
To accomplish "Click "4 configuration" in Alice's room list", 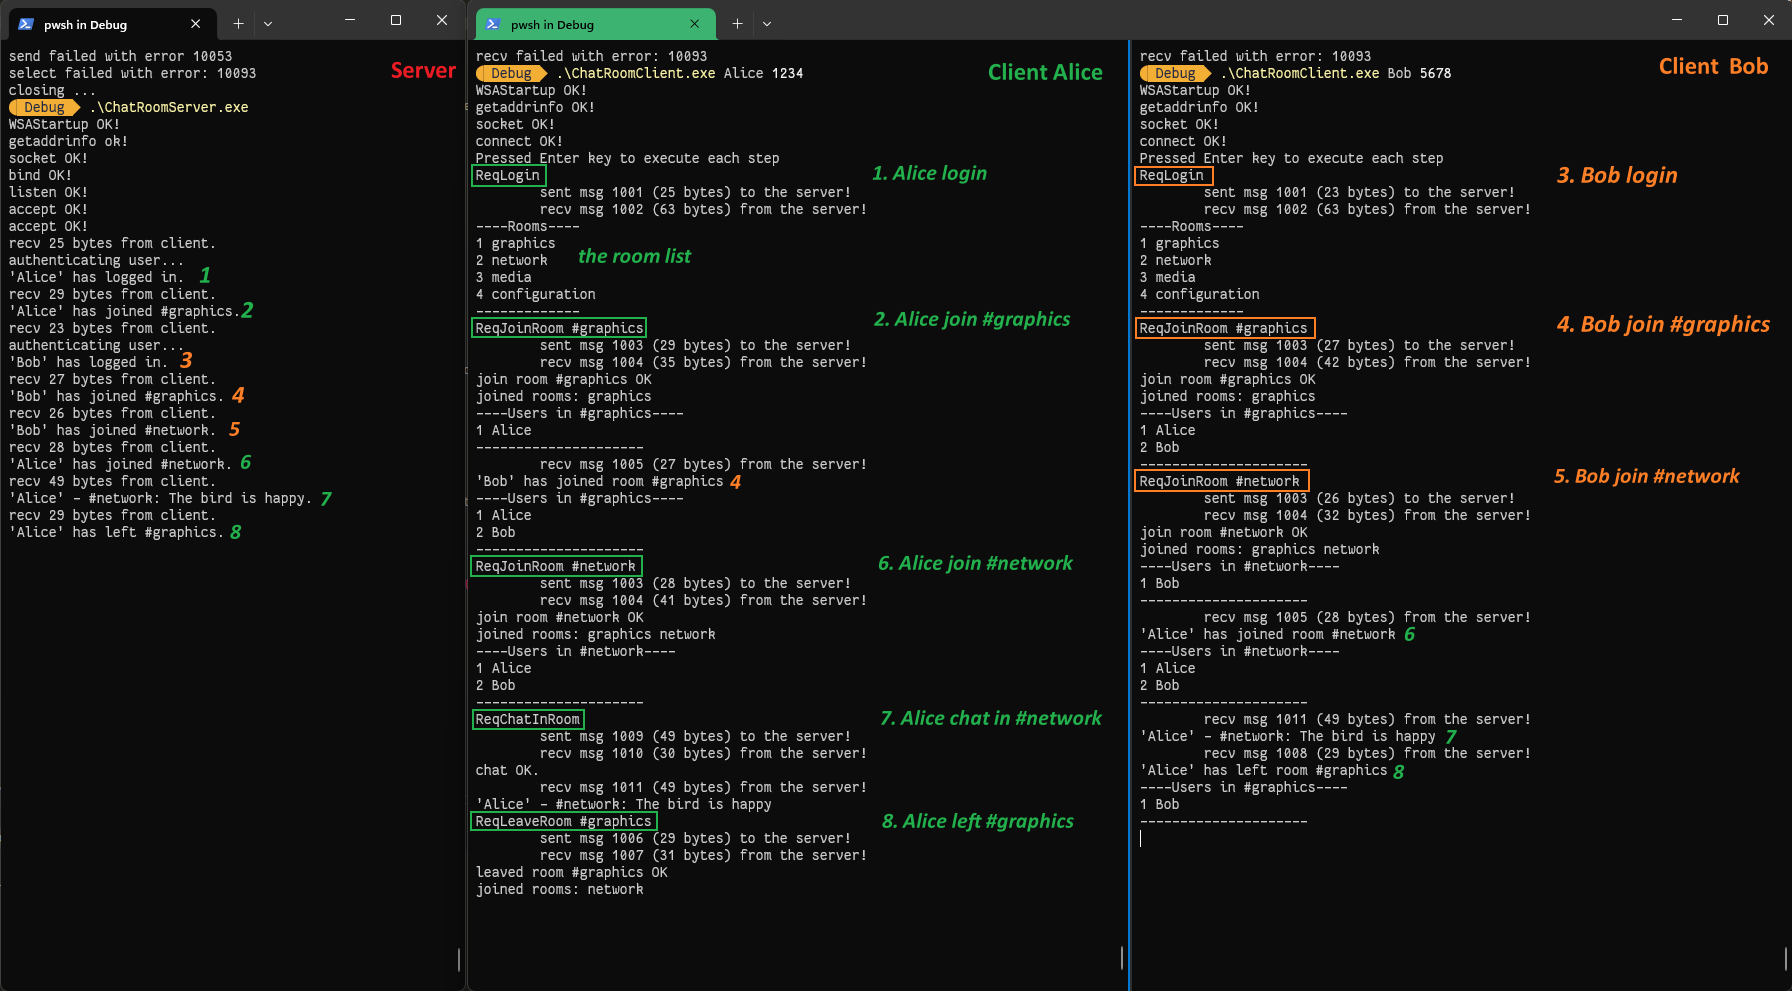I will (535, 294).
